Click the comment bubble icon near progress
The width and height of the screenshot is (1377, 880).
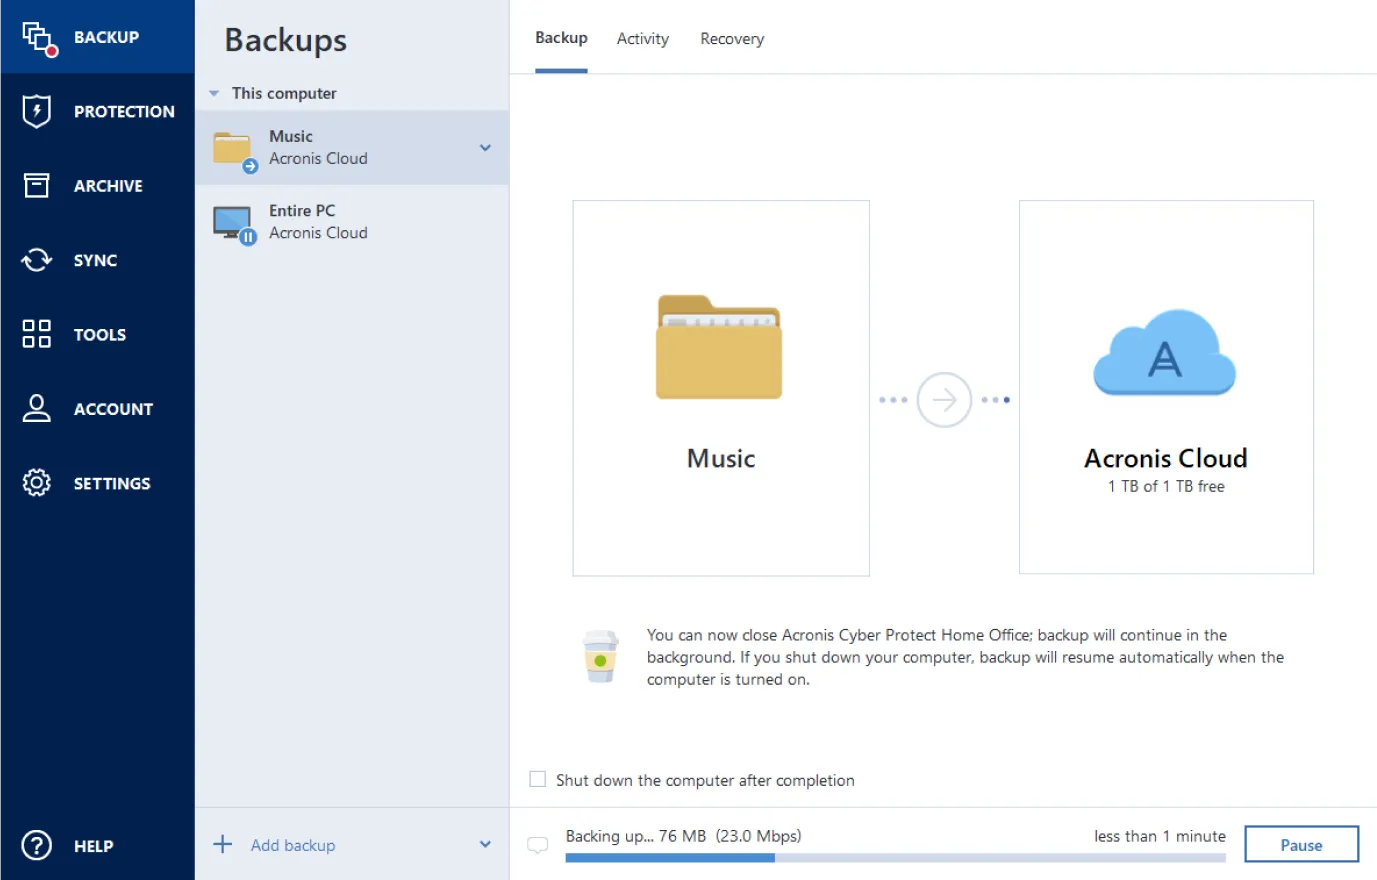pos(538,845)
